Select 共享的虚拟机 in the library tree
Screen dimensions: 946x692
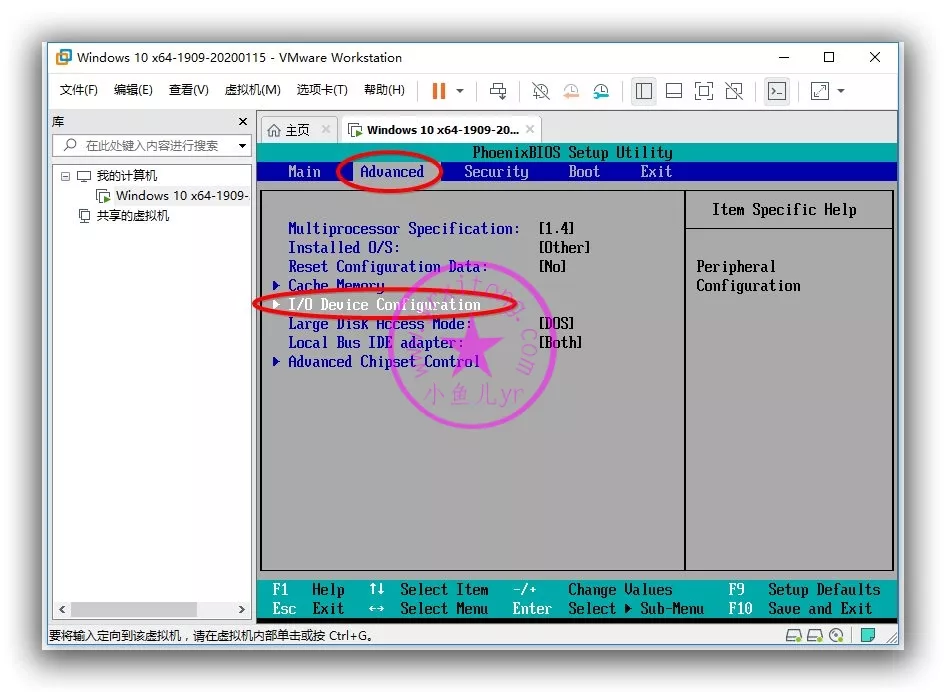tap(132, 216)
